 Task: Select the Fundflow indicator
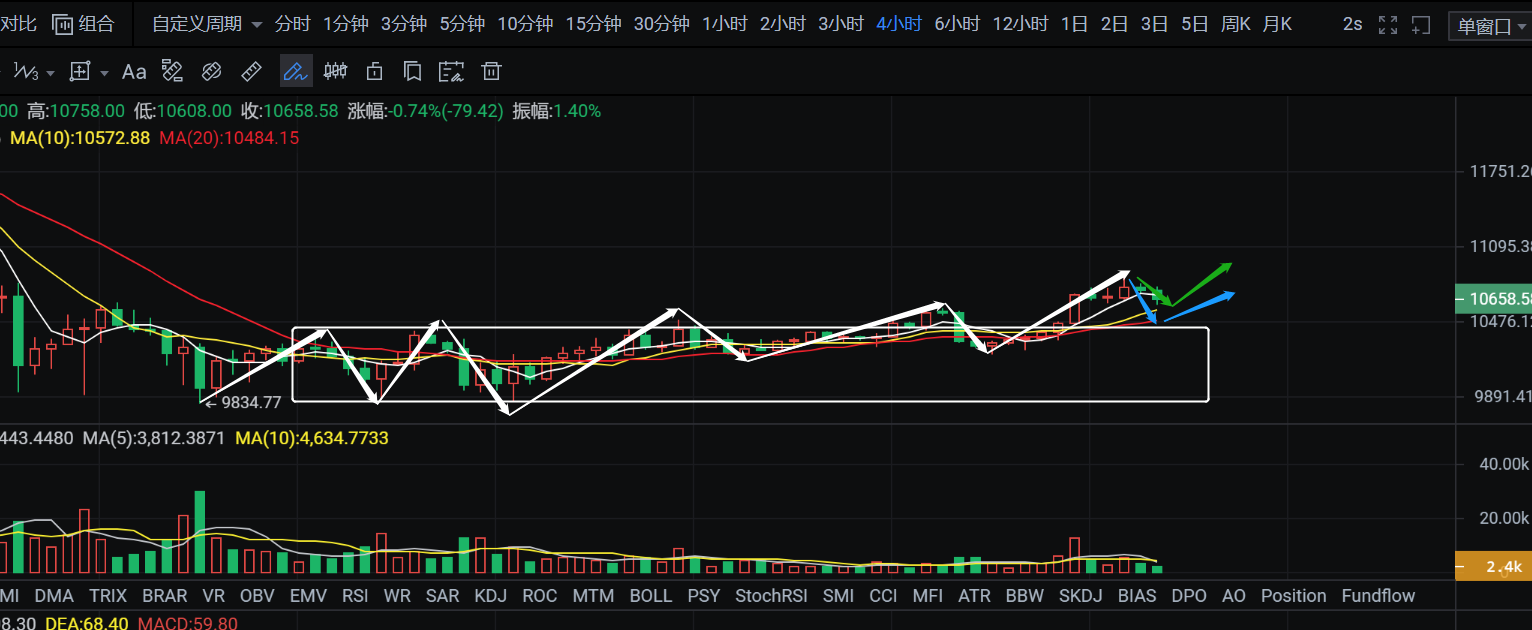pos(1378,596)
